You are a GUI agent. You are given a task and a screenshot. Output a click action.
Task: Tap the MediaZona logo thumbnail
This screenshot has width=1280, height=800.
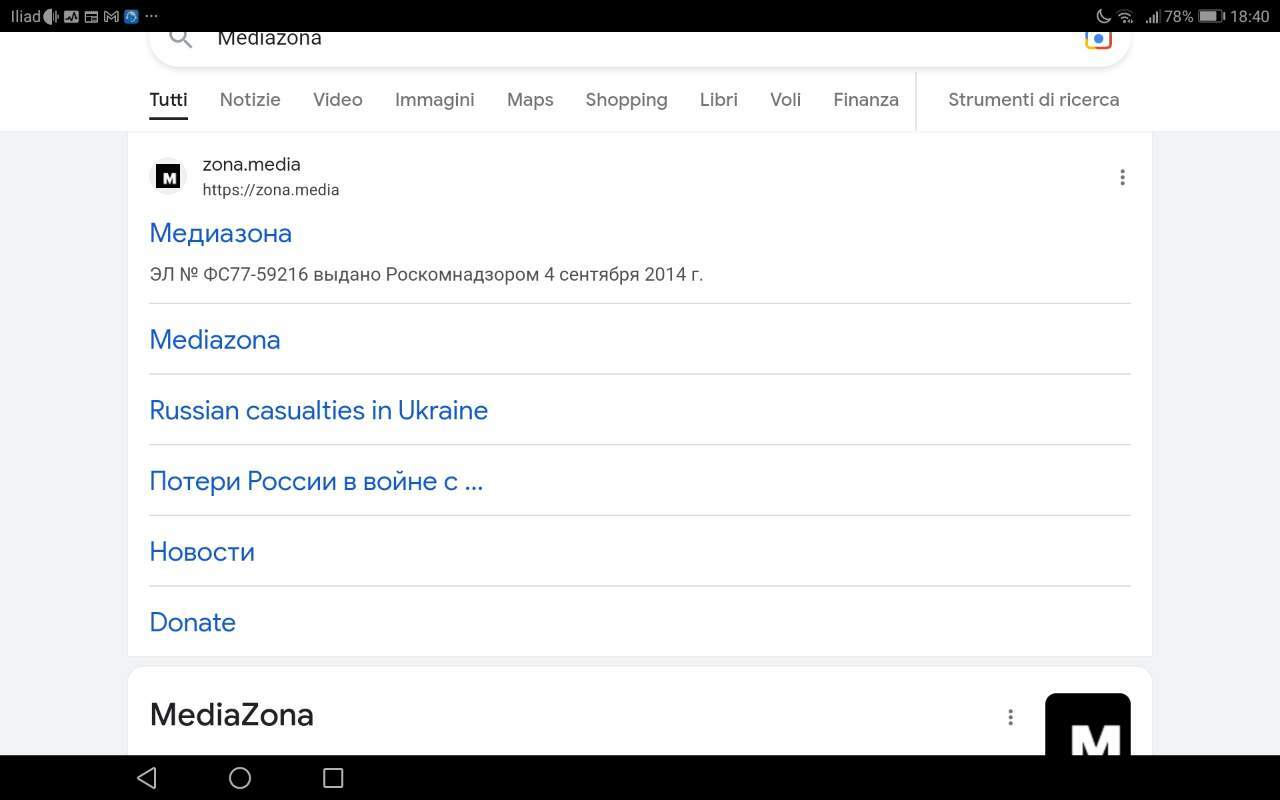[x=1088, y=724]
